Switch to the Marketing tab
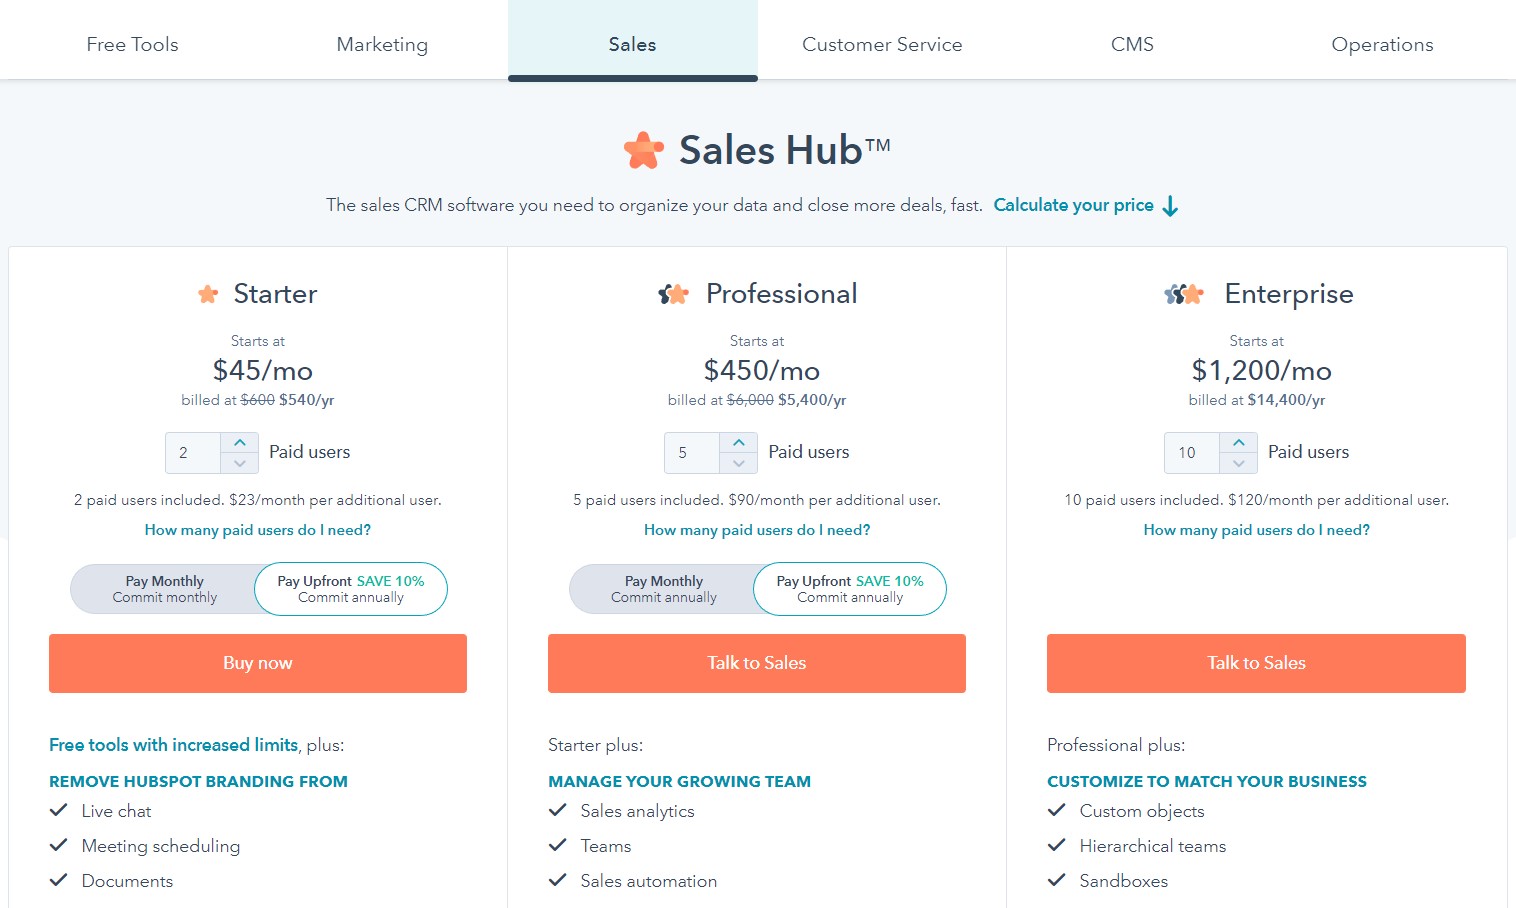The image size is (1516, 908). point(382,44)
